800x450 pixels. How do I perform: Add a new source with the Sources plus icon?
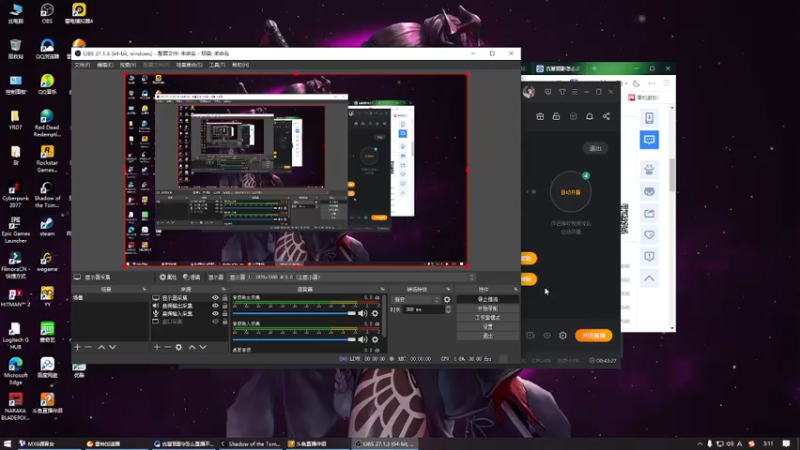click(157, 347)
